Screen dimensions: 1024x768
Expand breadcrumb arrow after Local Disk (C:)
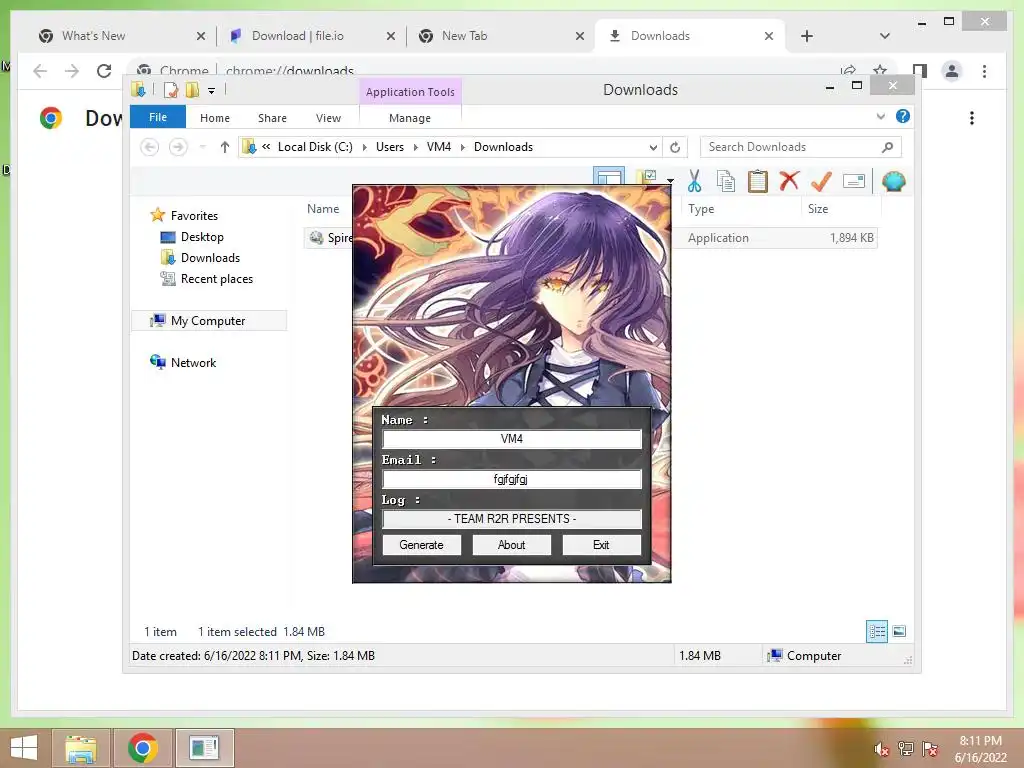[364, 147]
